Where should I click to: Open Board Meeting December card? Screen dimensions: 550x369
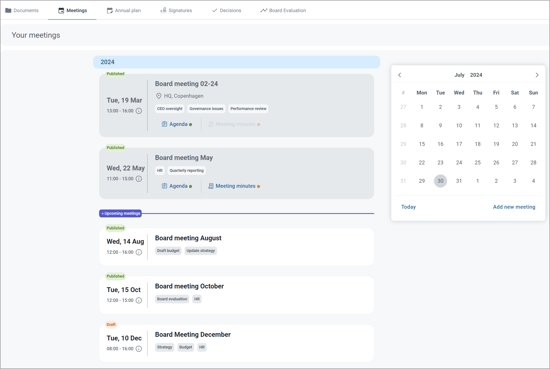point(236,343)
